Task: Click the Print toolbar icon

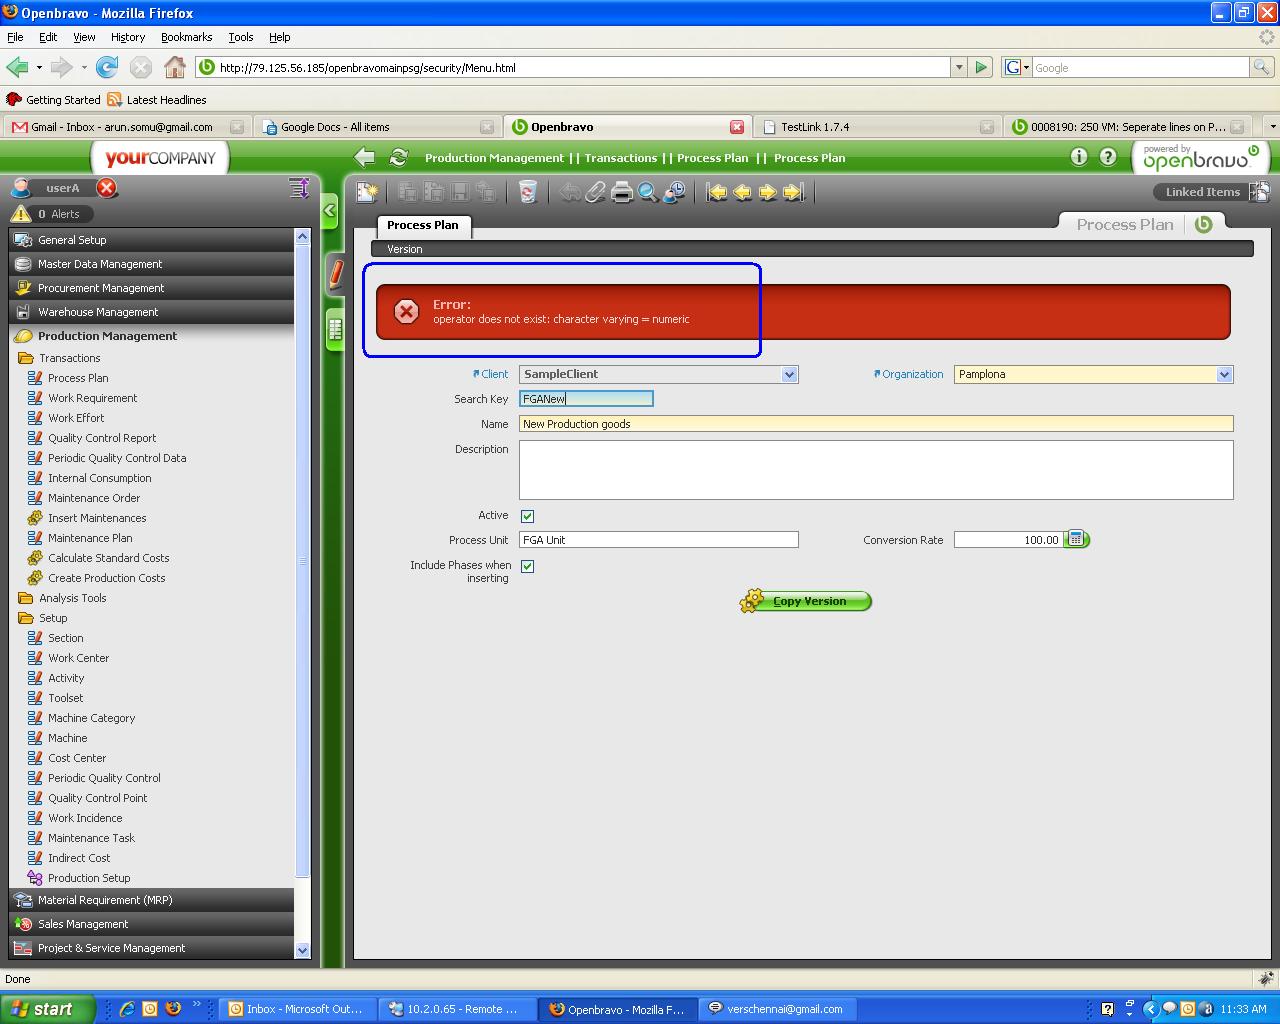Action: click(x=622, y=192)
